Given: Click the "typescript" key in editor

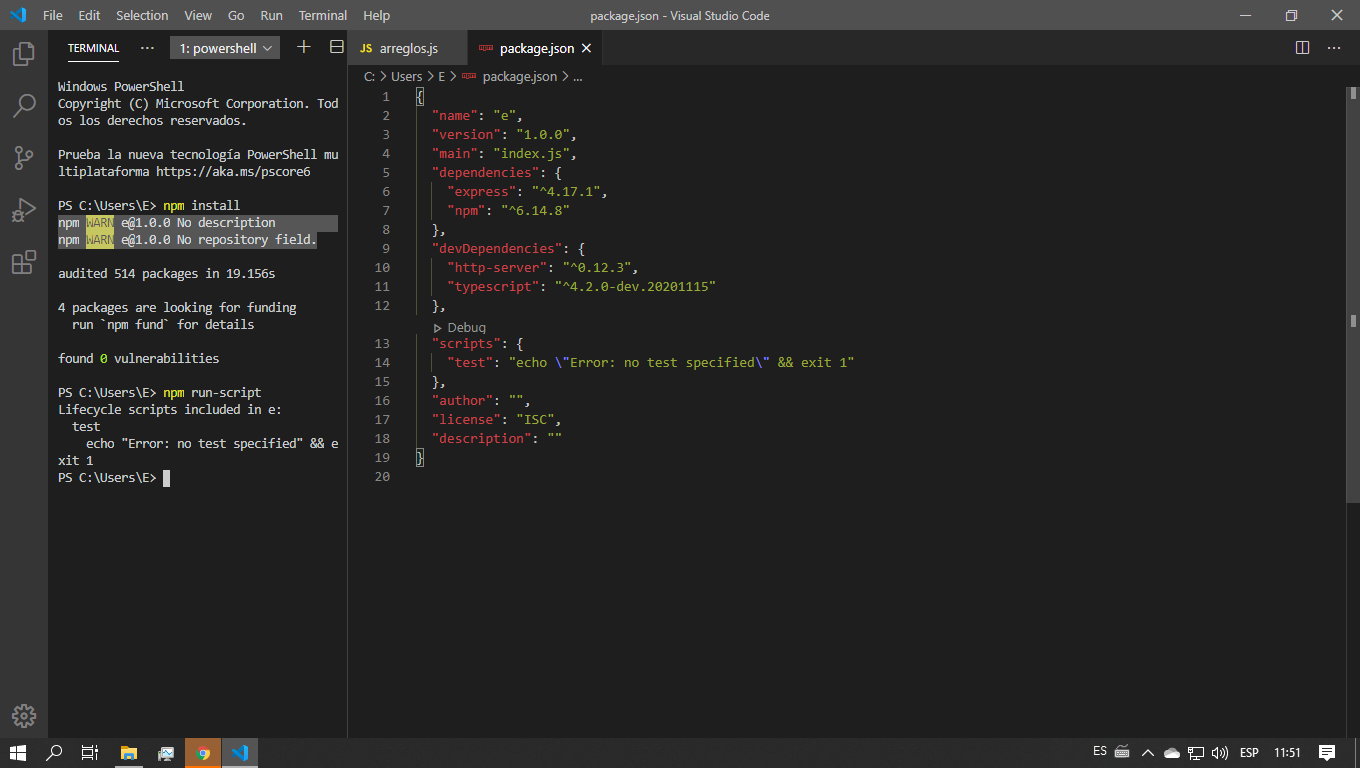Looking at the screenshot, I should 493,286.
